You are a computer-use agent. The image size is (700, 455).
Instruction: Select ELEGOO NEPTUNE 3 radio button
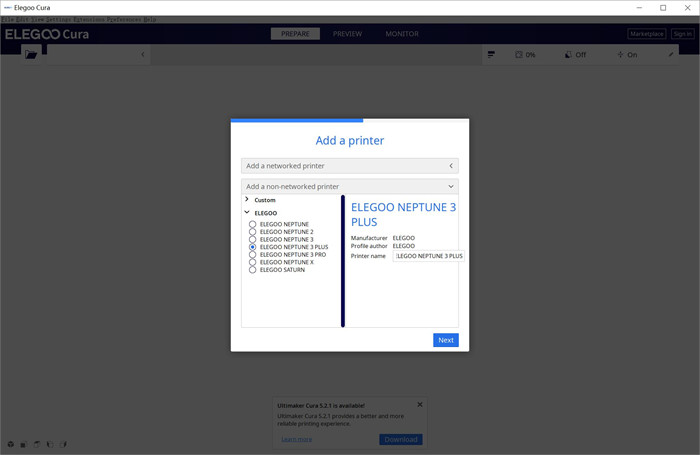(253, 239)
